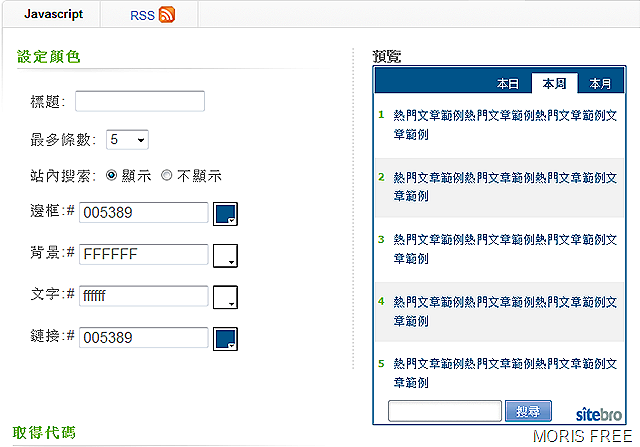This screenshot has width=640, height=447.
Task: Open the 邊框 blue color swatch picker
Action: [x=225, y=213]
